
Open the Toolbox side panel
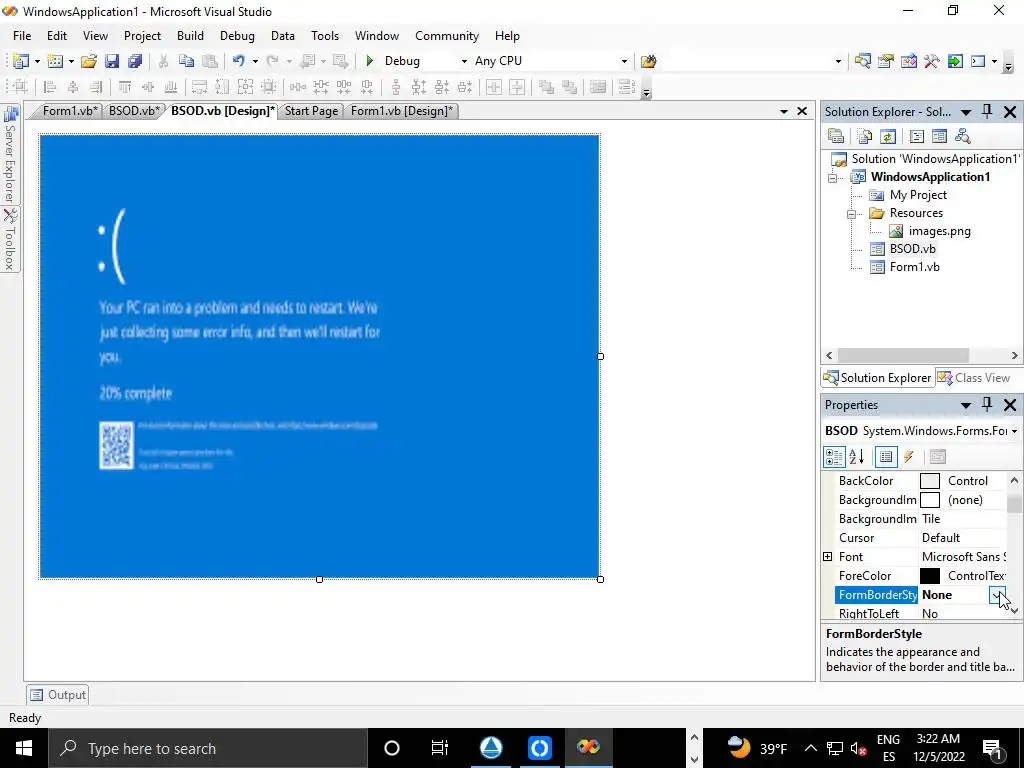click(10, 240)
